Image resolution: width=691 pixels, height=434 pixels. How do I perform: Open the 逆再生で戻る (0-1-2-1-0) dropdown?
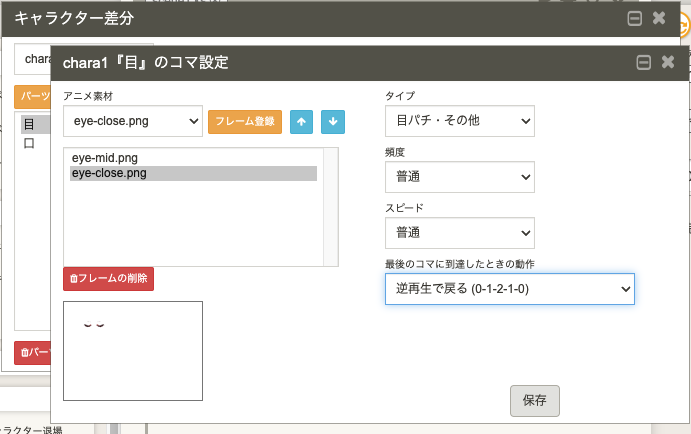(509, 288)
